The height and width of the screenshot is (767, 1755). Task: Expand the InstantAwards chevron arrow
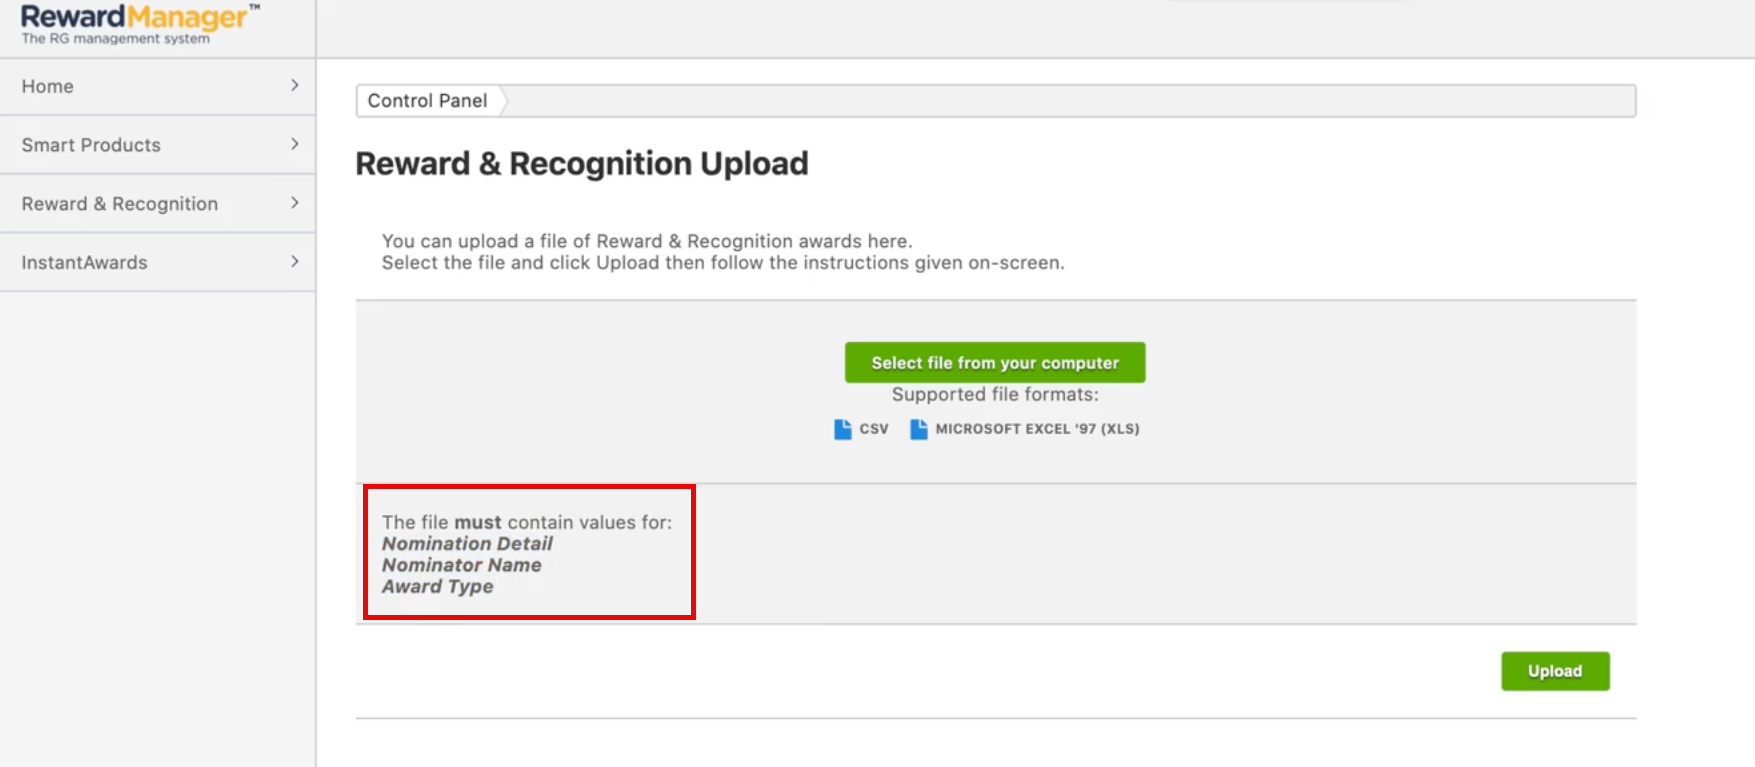294,262
